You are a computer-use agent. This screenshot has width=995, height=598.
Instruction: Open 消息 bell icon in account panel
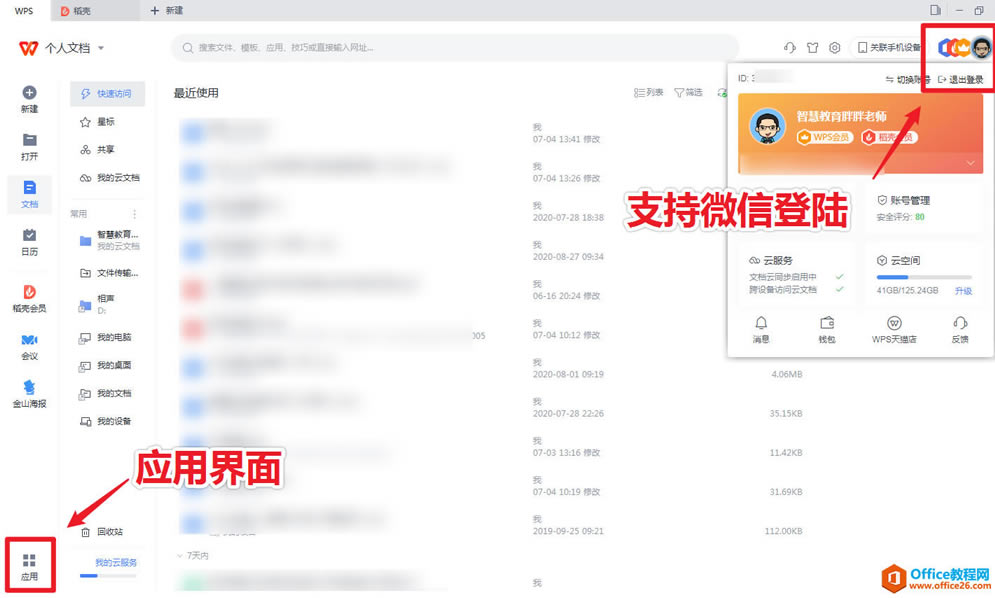click(x=761, y=322)
